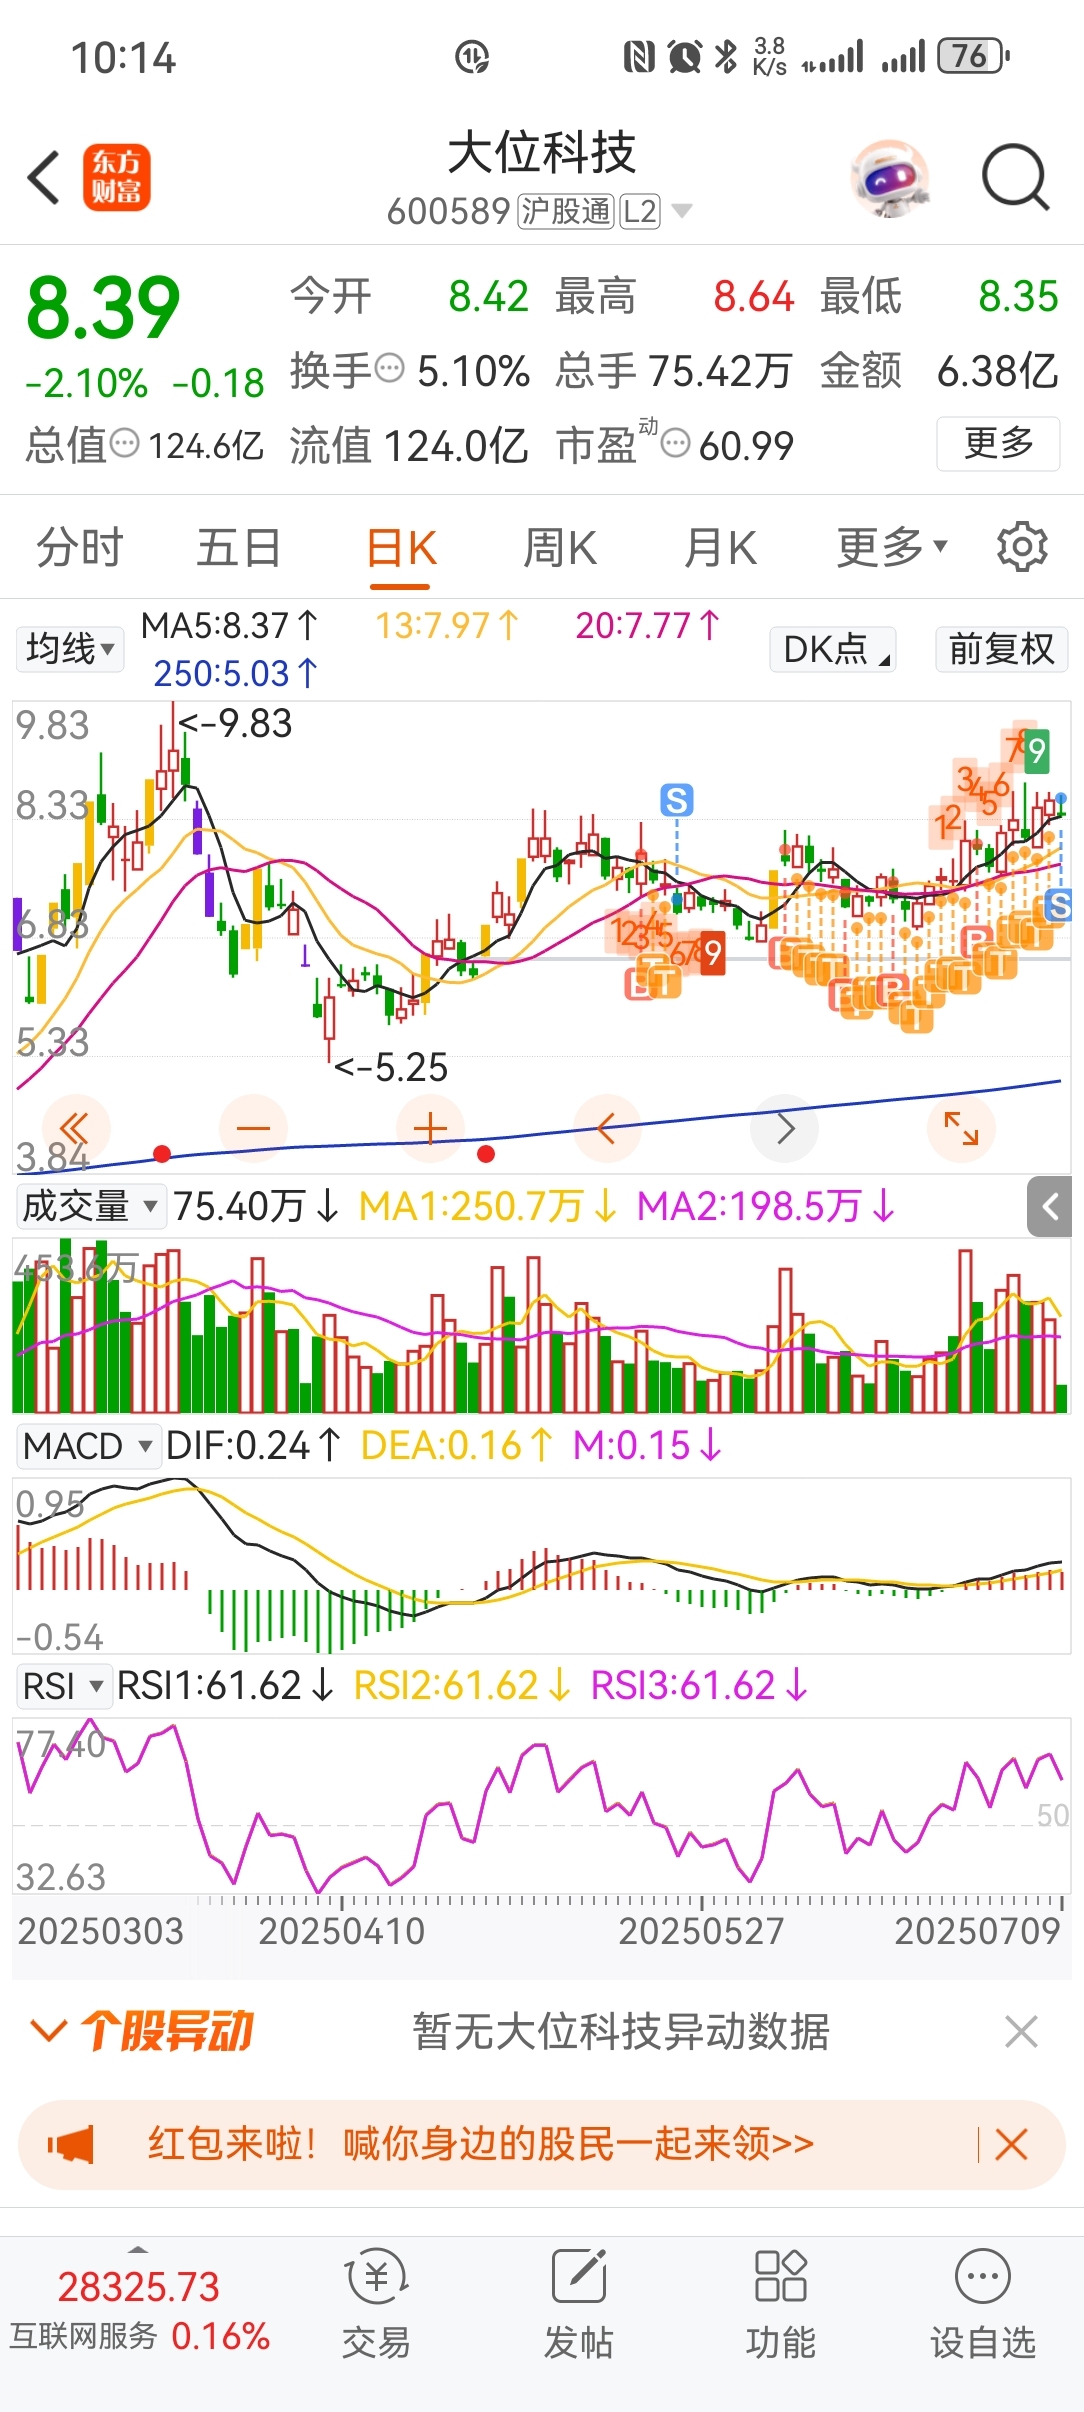The height and width of the screenshot is (2412, 1084).
Task: Move chart left with left chevron
Action: pyautogui.click(x=607, y=1128)
